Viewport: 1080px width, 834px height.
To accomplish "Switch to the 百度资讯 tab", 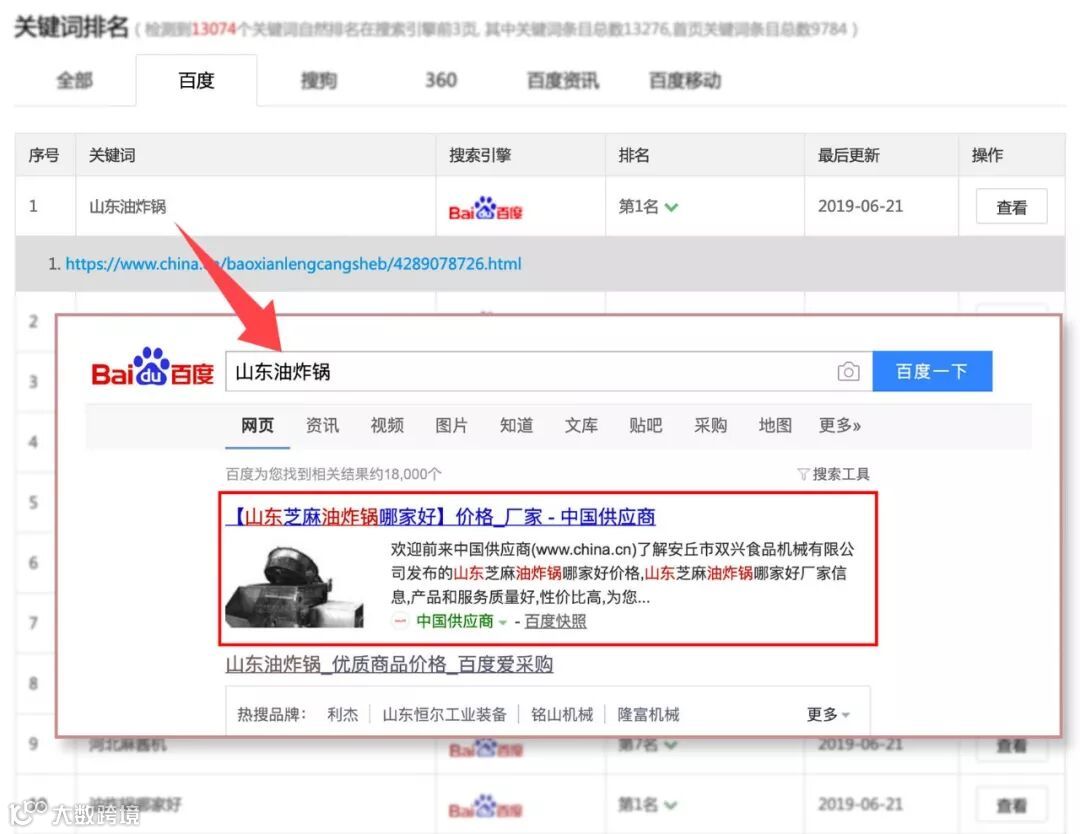I will tap(563, 81).
